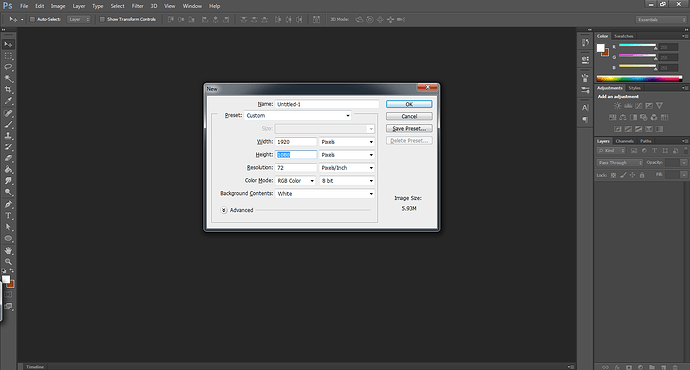Viewport: 690px width, 370px height.
Task: Toggle lock image pixels in Layers
Action: tap(623, 175)
